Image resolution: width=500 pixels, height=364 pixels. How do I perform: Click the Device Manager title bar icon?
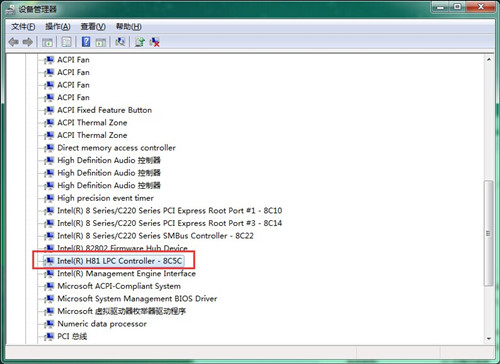pos(10,9)
